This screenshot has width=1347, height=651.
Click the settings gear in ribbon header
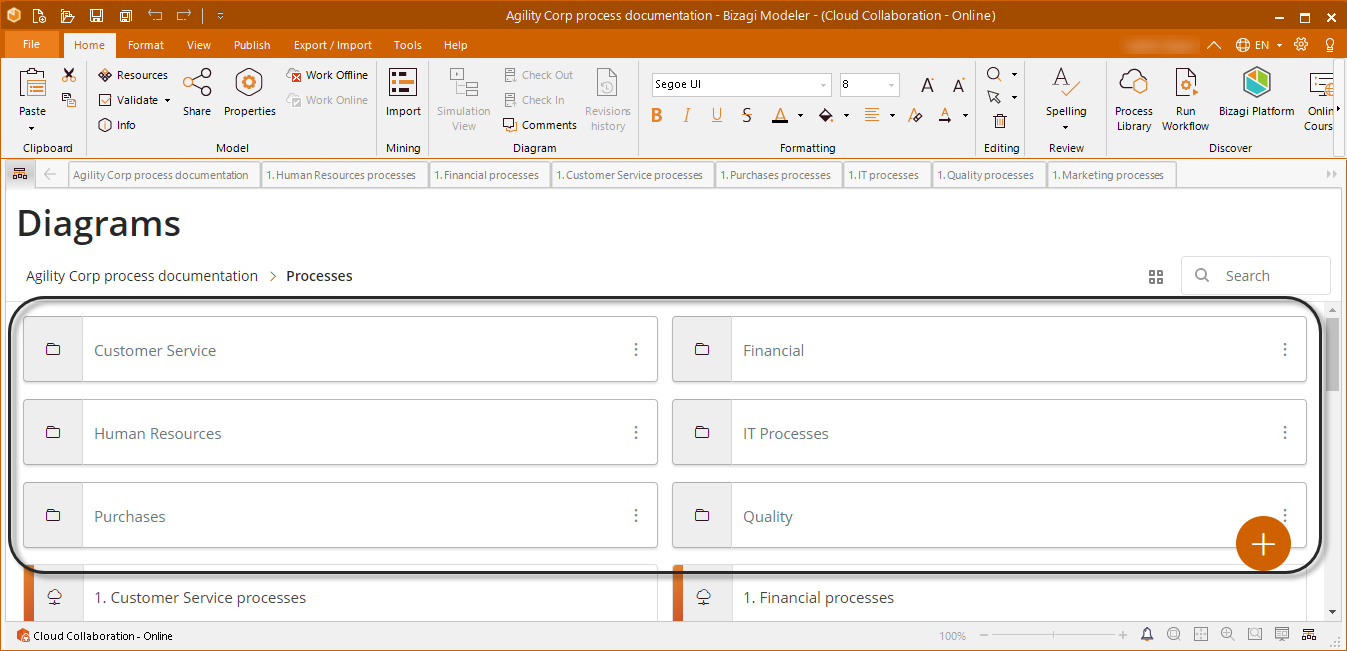pyautogui.click(x=1301, y=45)
